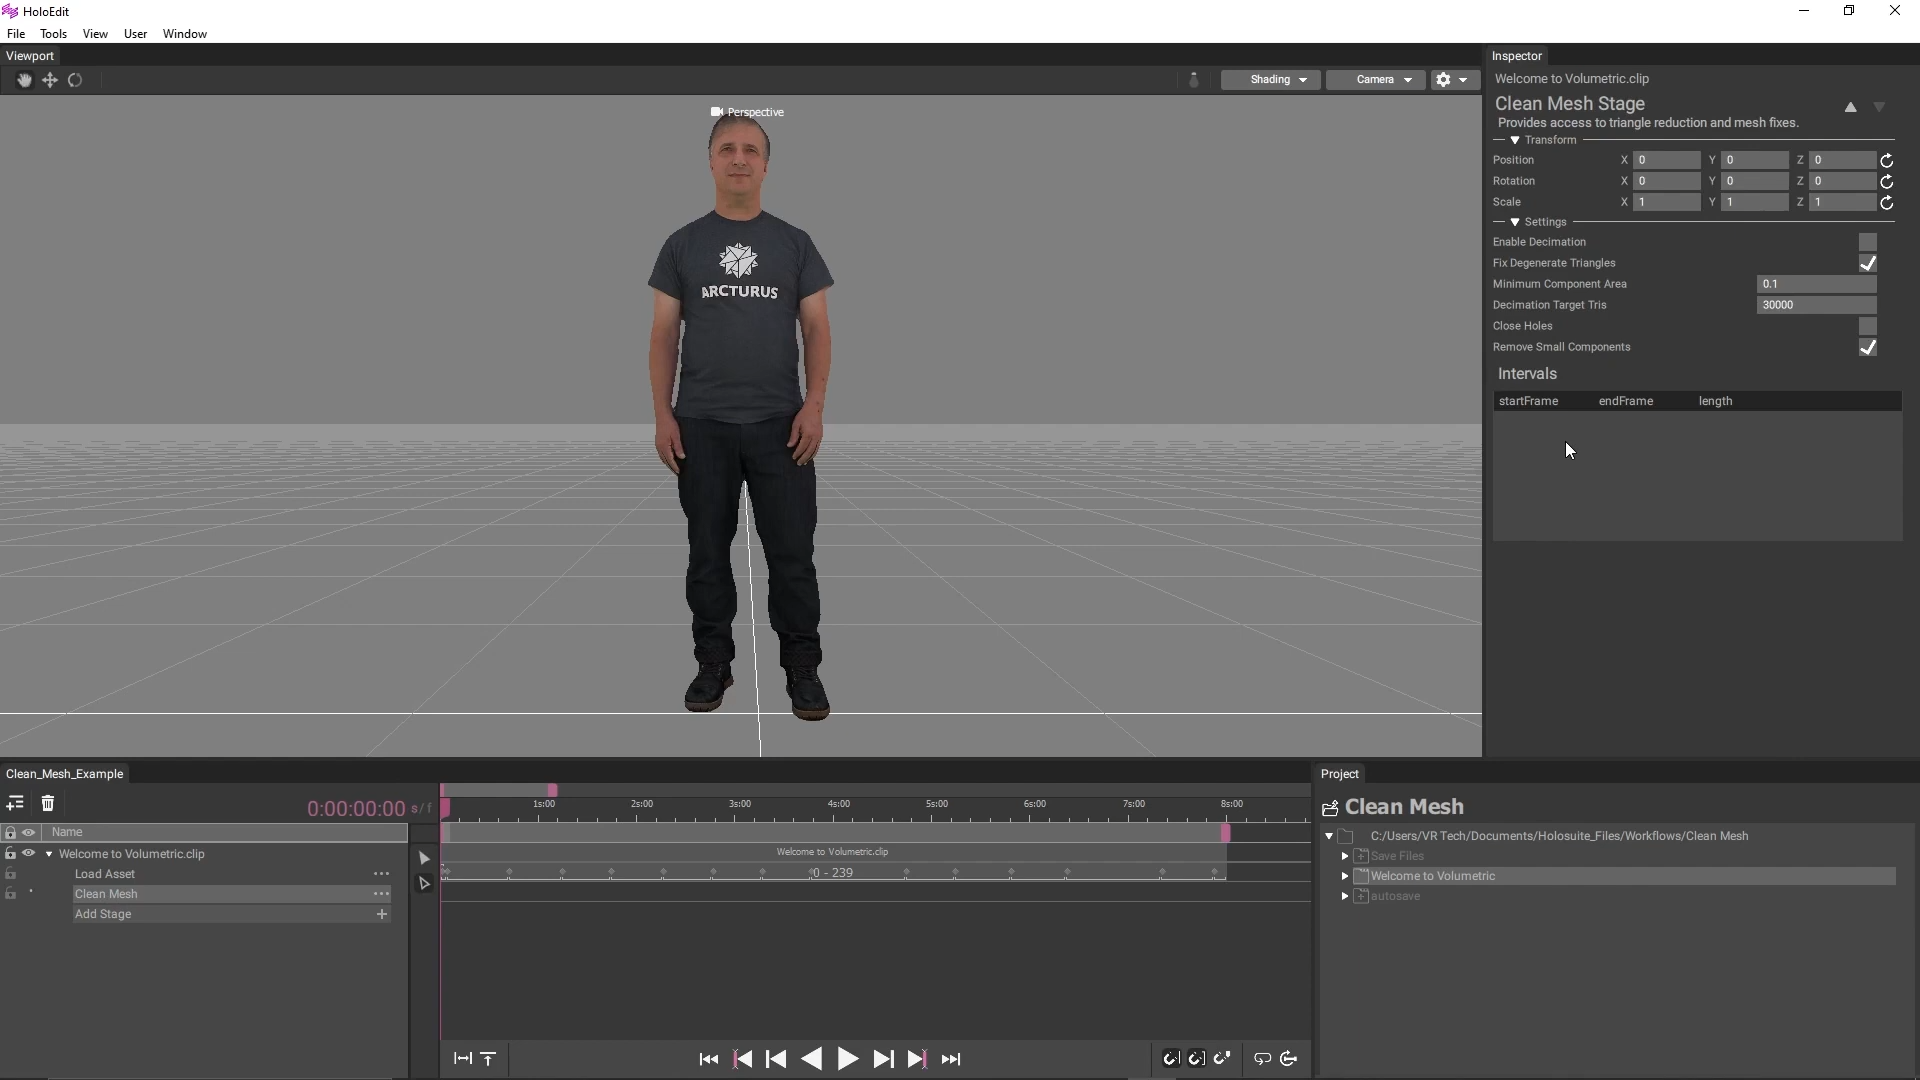Viewport: 1920px width, 1080px height.
Task: Click the scroll-to-top icon in timeline
Action: point(488,1058)
